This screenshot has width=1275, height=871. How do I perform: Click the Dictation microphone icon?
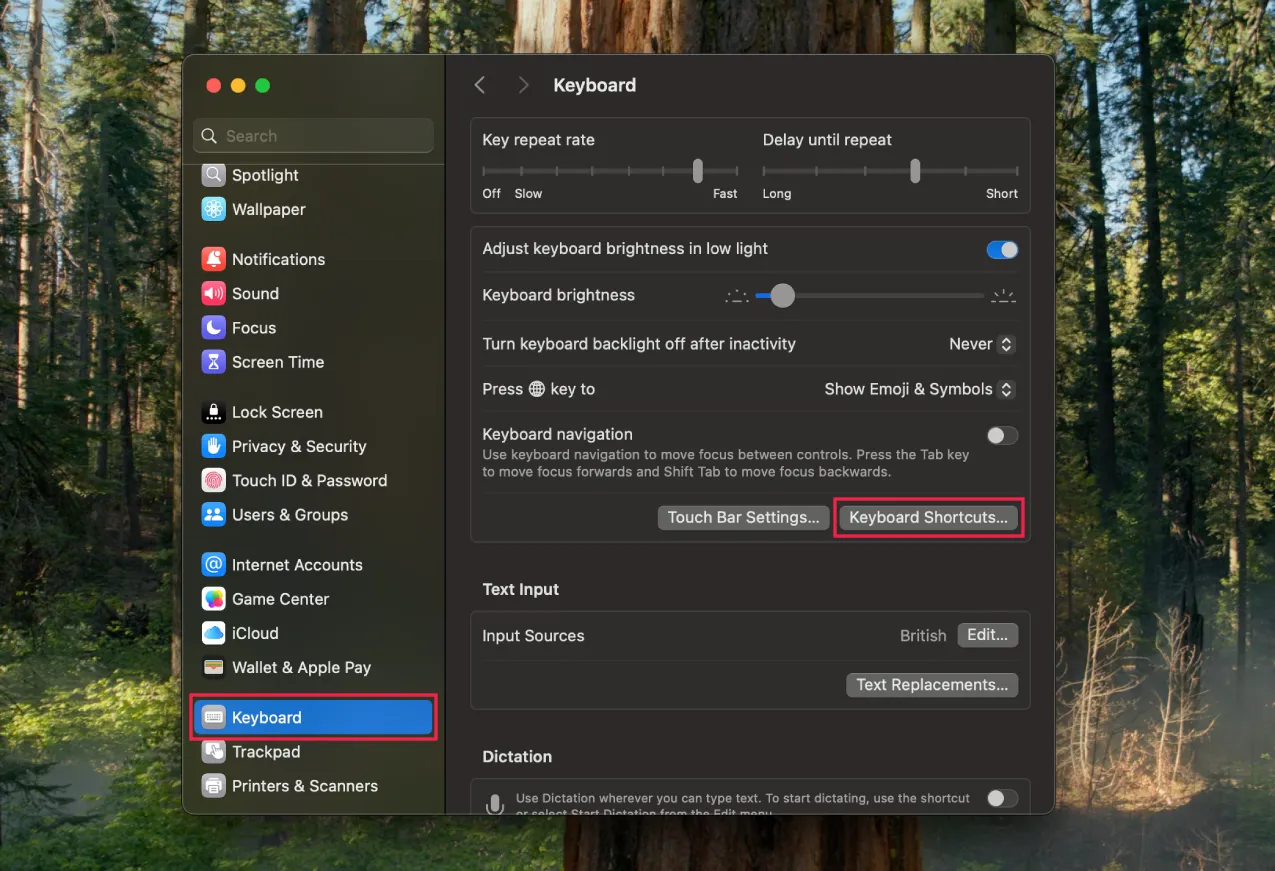(493, 804)
